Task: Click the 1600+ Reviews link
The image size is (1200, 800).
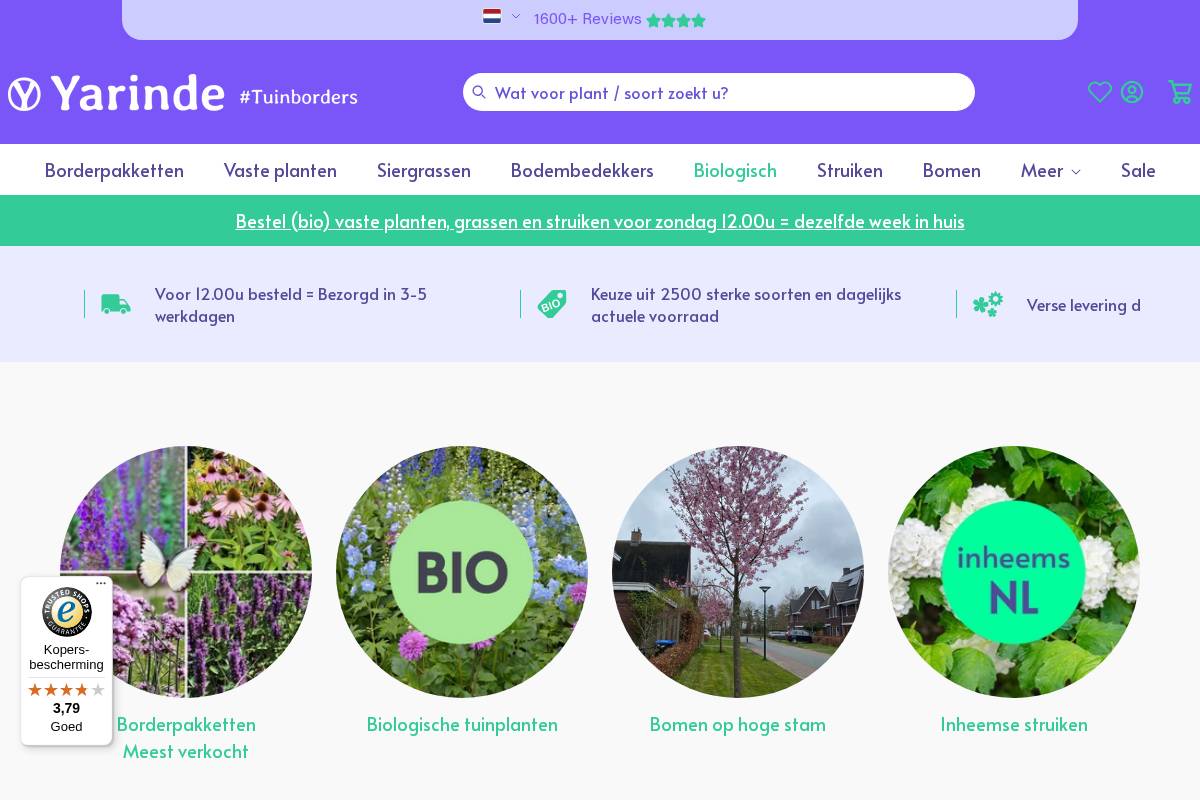Action: click(x=588, y=19)
